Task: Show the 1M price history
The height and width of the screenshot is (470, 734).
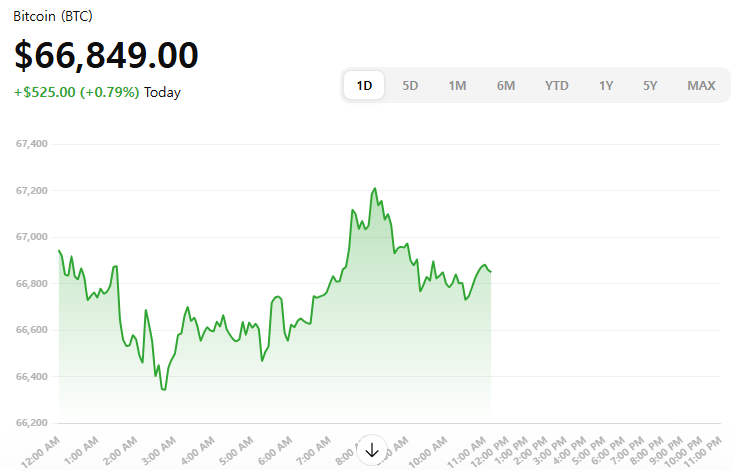Action: [x=457, y=85]
